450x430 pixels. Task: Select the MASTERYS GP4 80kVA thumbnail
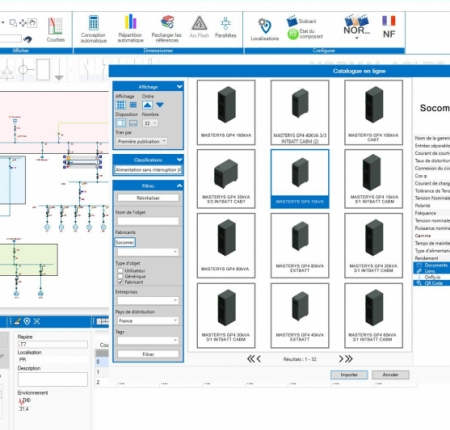click(x=226, y=246)
